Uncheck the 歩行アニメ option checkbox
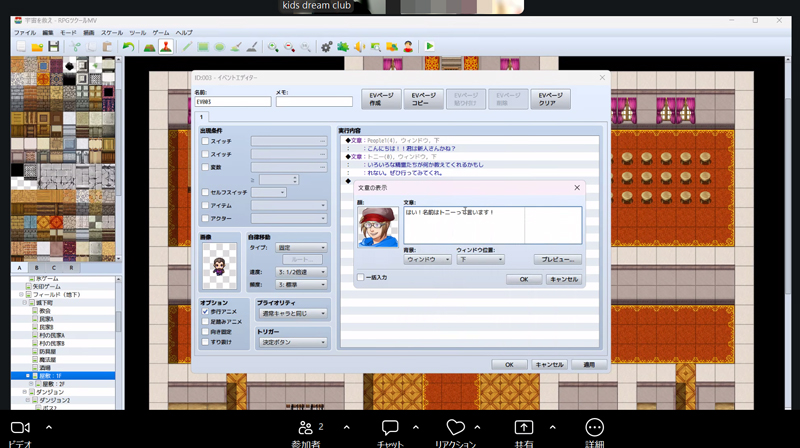800x448 pixels. (x=206, y=312)
